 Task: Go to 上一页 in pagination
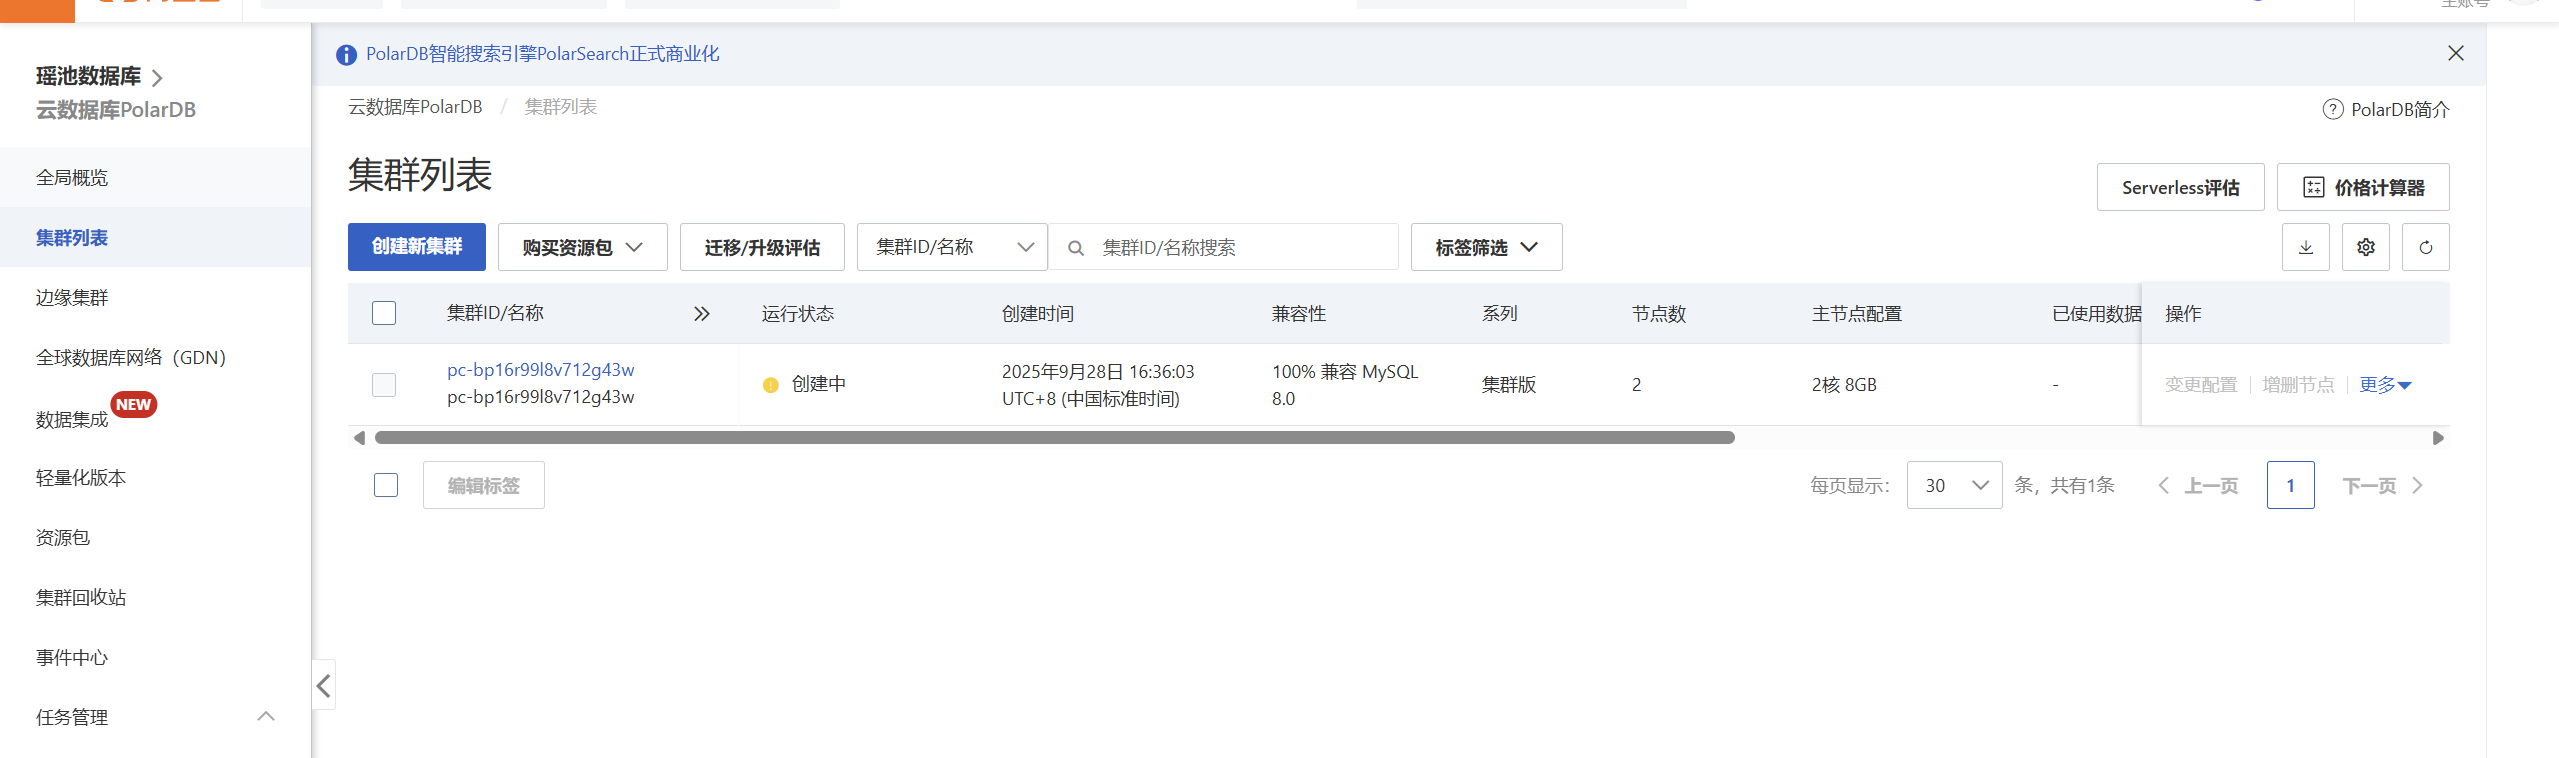coord(2198,485)
